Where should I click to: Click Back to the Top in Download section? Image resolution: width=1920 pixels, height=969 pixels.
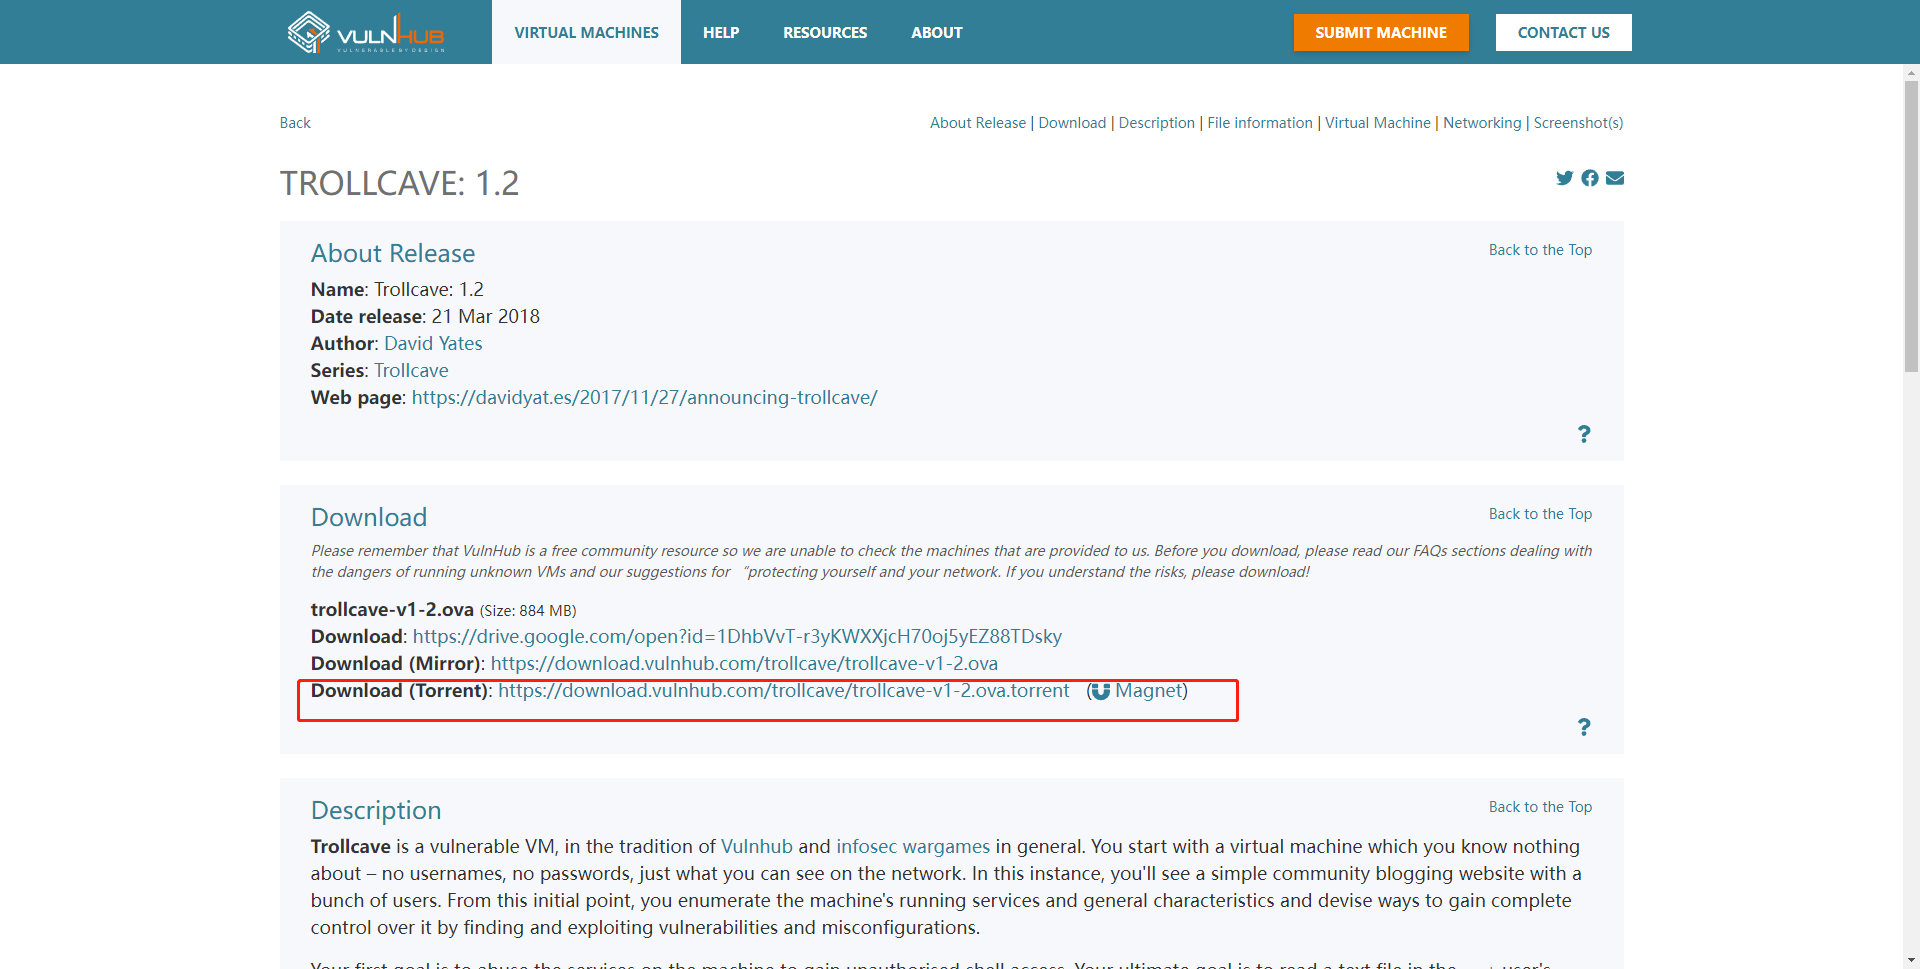1540,514
